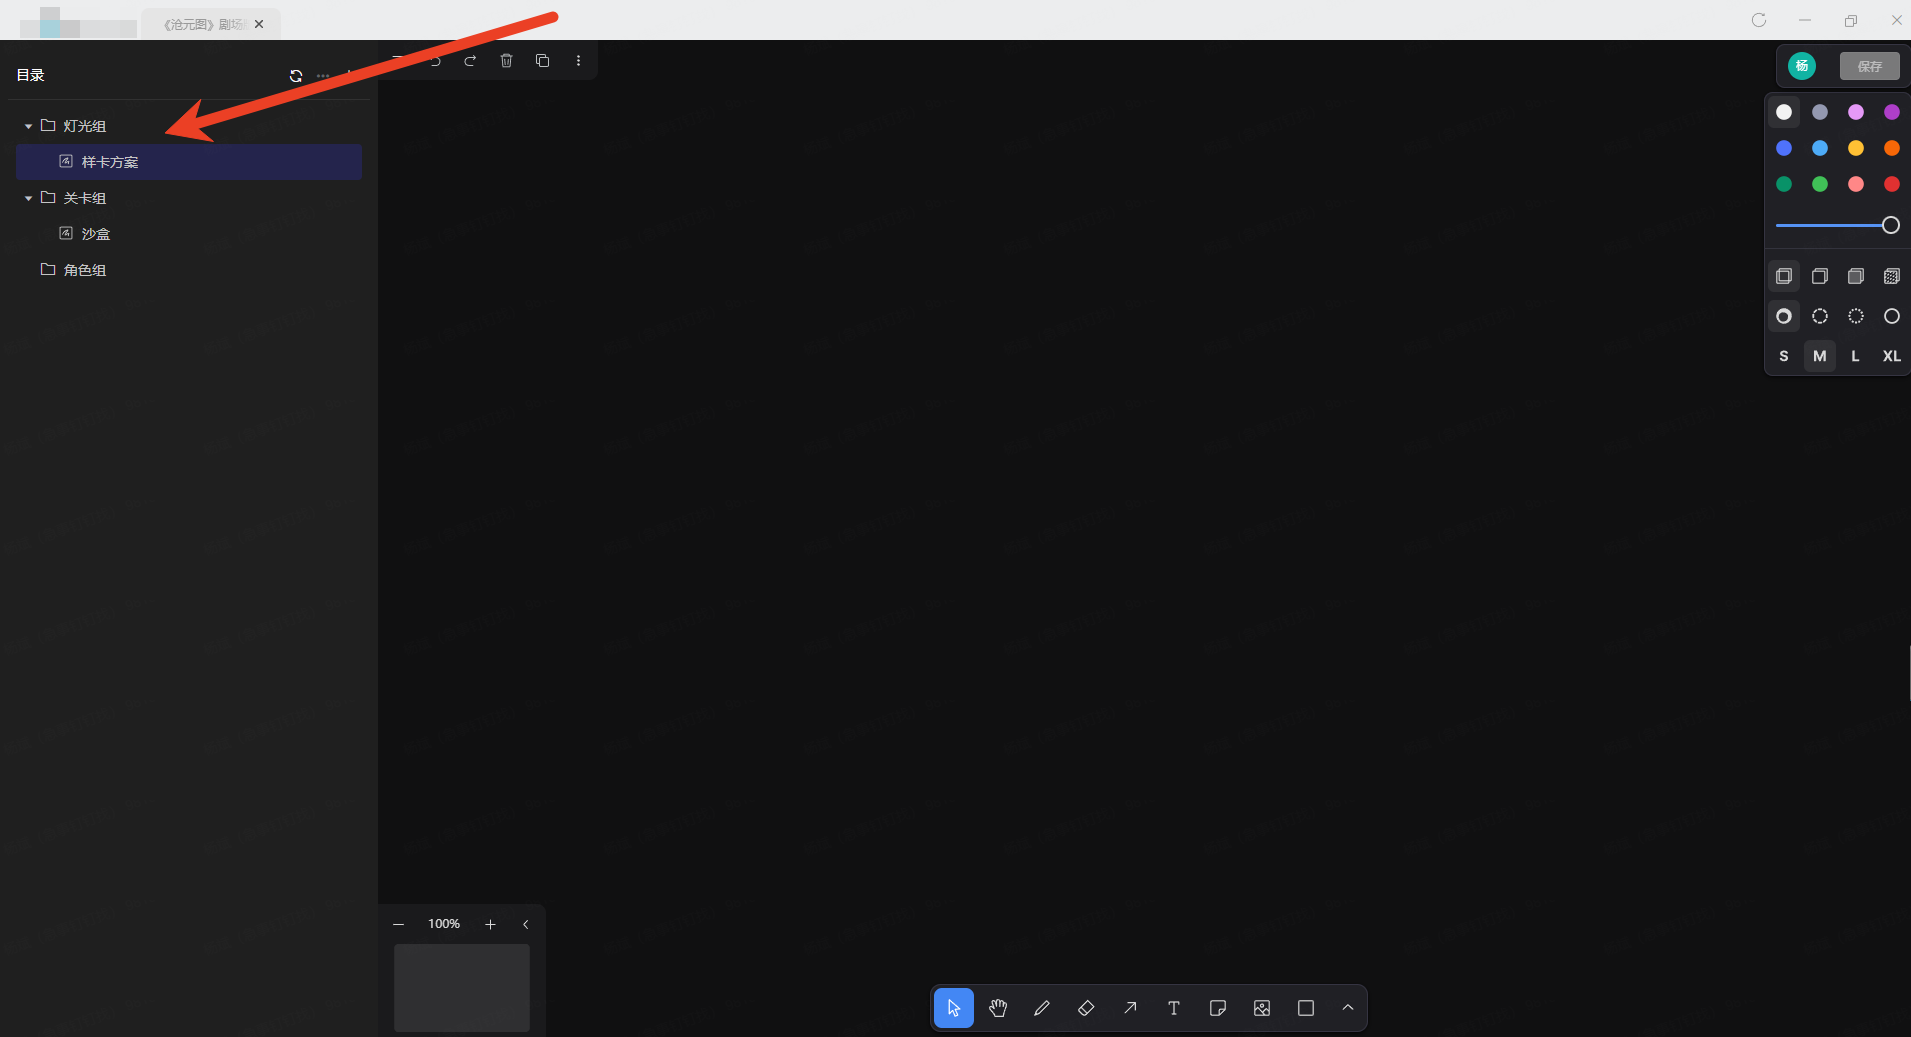Viewport: 1911px width, 1037px height.
Task: Select the Sticky note tool
Action: [x=1218, y=1008]
